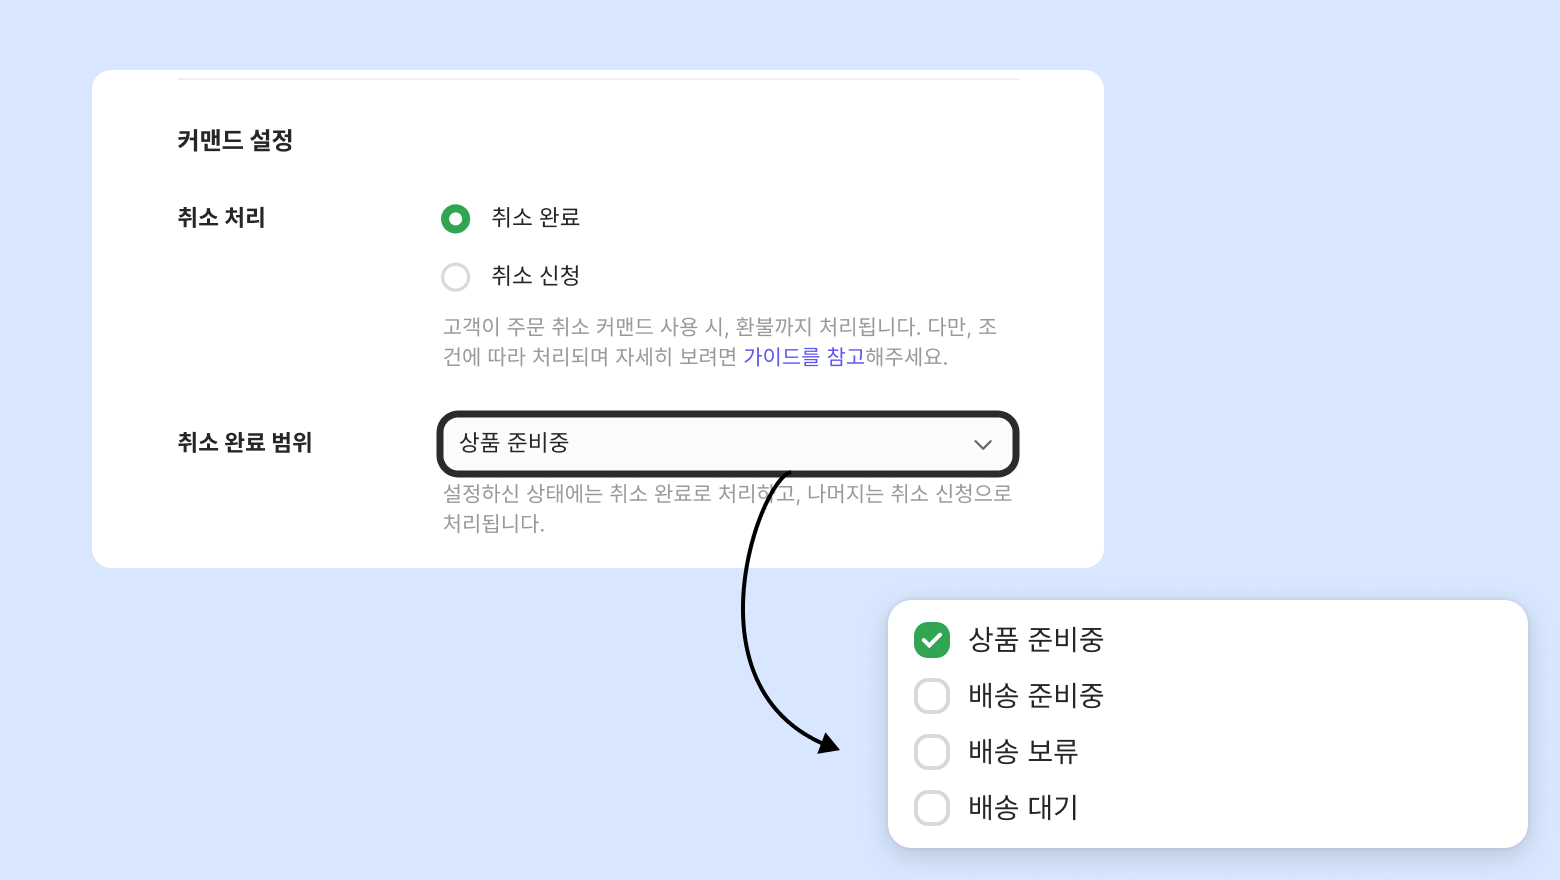Select the 배송 대기 option label
Viewport: 1560px width, 880px height.
pyautogui.click(x=1023, y=808)
